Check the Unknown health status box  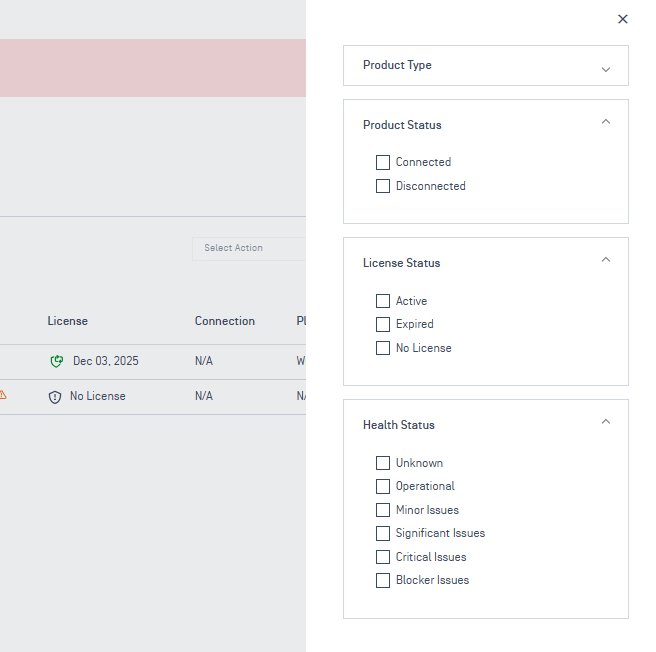(383, 463)
